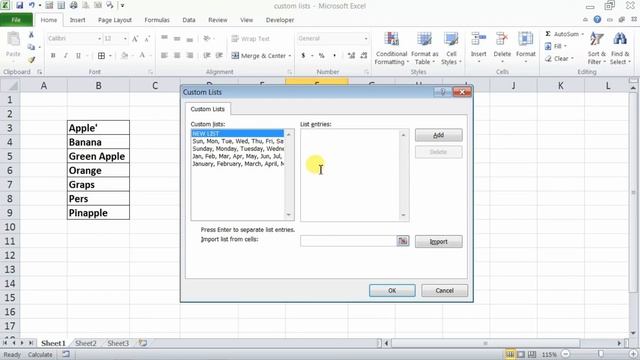Open the number format General dropdown

pyautogui.click(x=366, y=39)
